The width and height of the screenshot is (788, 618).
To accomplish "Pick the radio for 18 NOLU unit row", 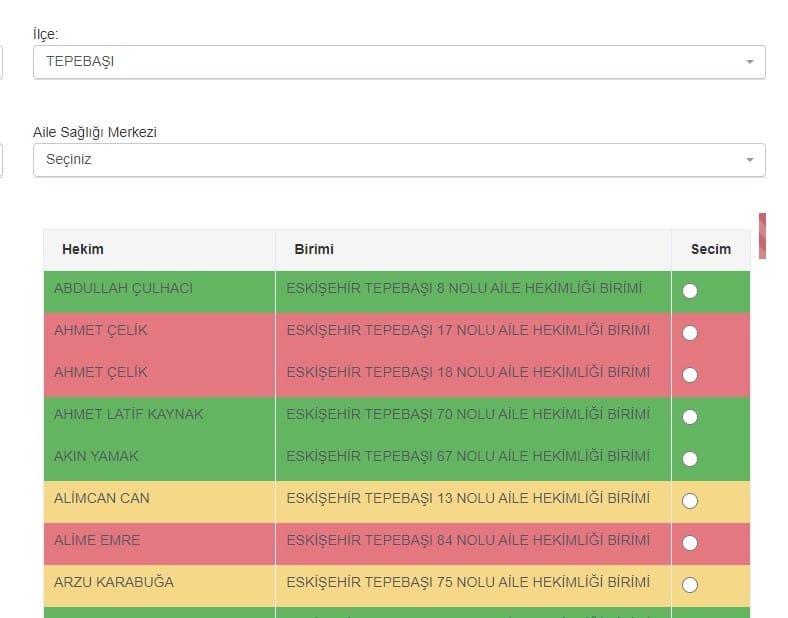I will tap(690, 375).
